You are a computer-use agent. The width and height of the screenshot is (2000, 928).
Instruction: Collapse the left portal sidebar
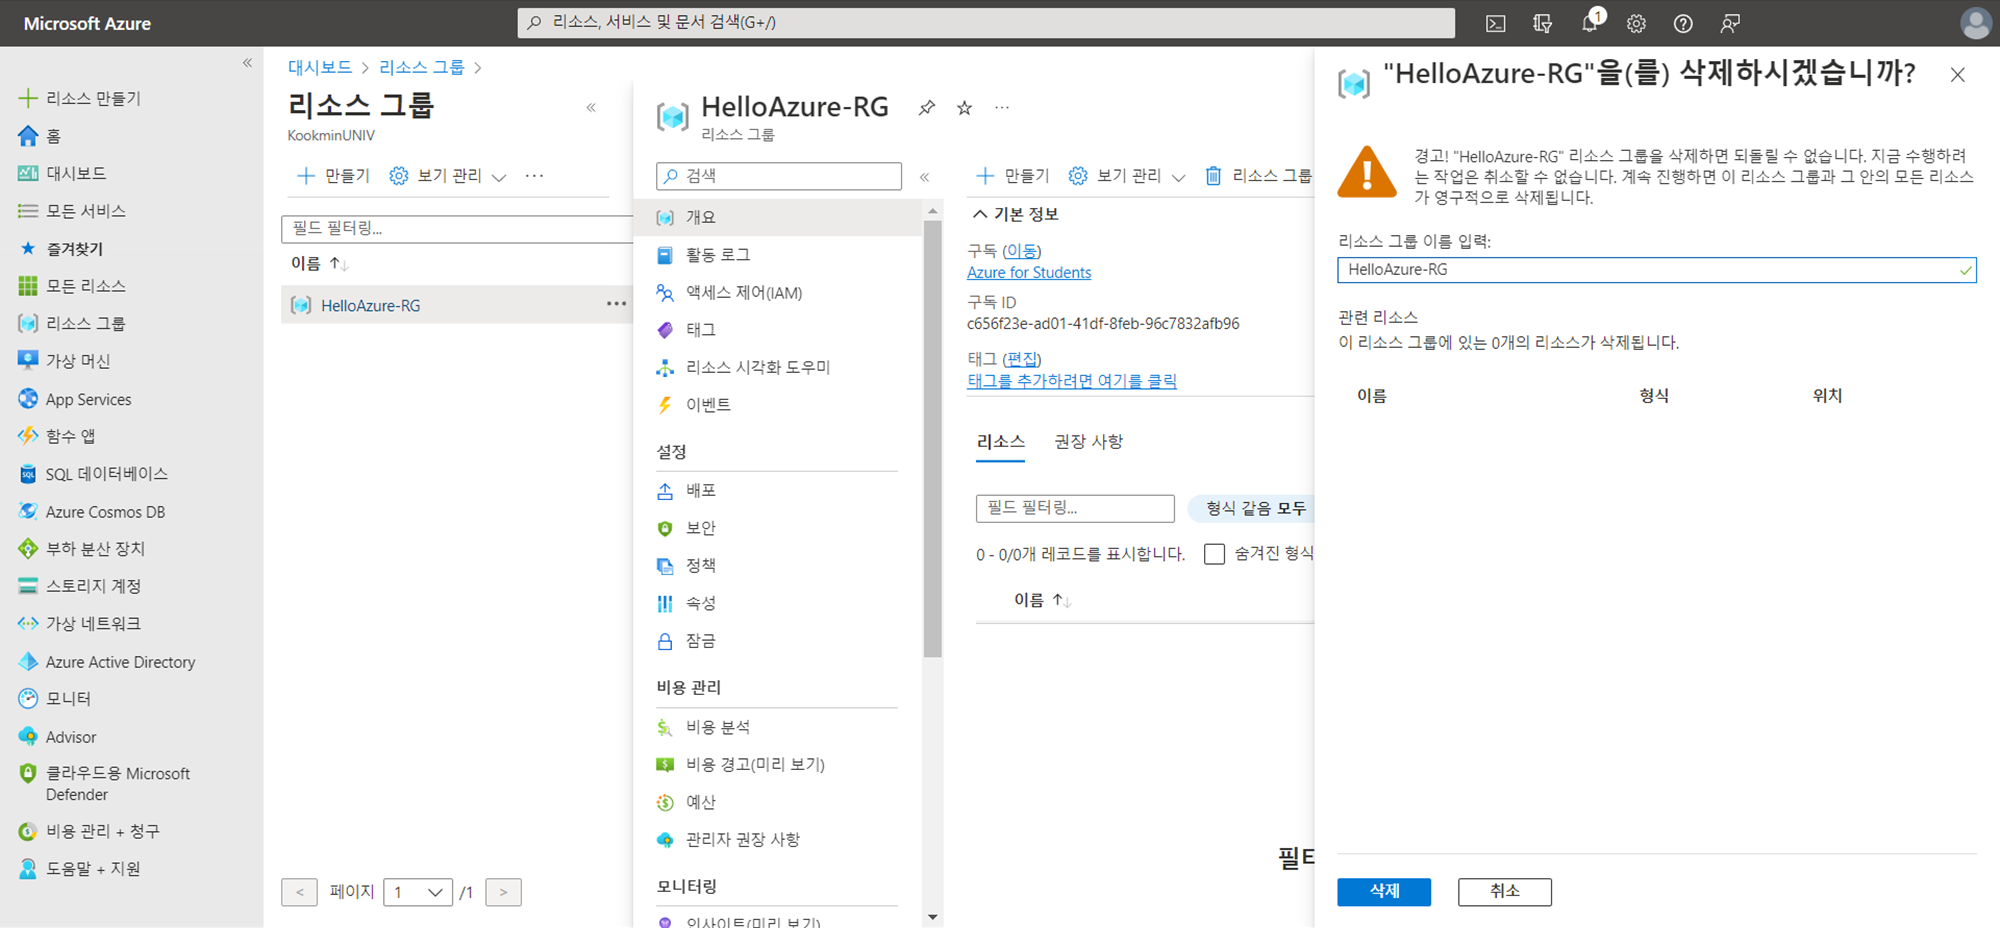(x=247, y=63)
